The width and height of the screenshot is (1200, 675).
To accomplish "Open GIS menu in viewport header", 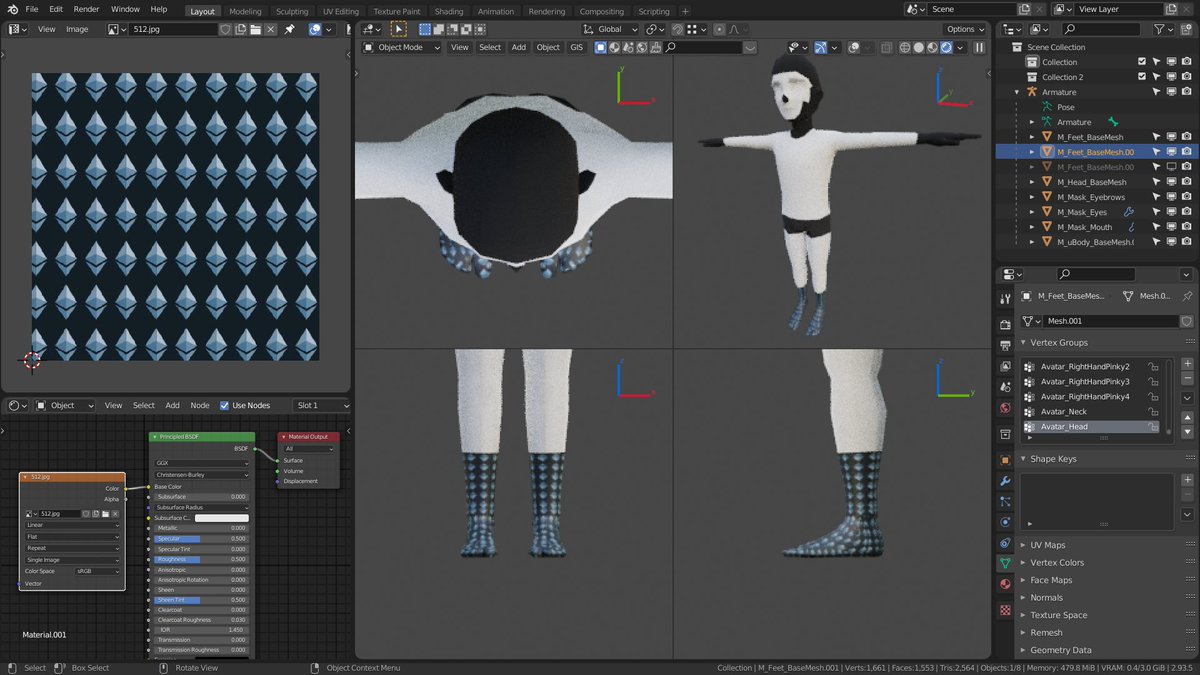I will coord(576,47).
